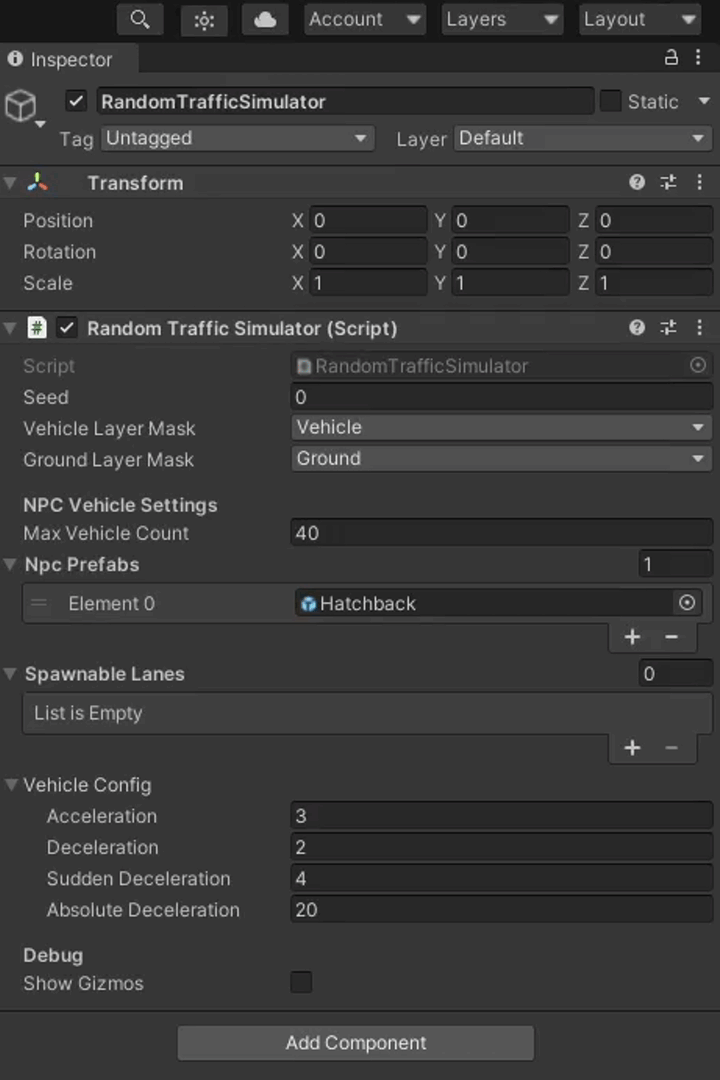
Task: Enable the Static checkbox
Action: pyautogui.click(x=610, y=101)
